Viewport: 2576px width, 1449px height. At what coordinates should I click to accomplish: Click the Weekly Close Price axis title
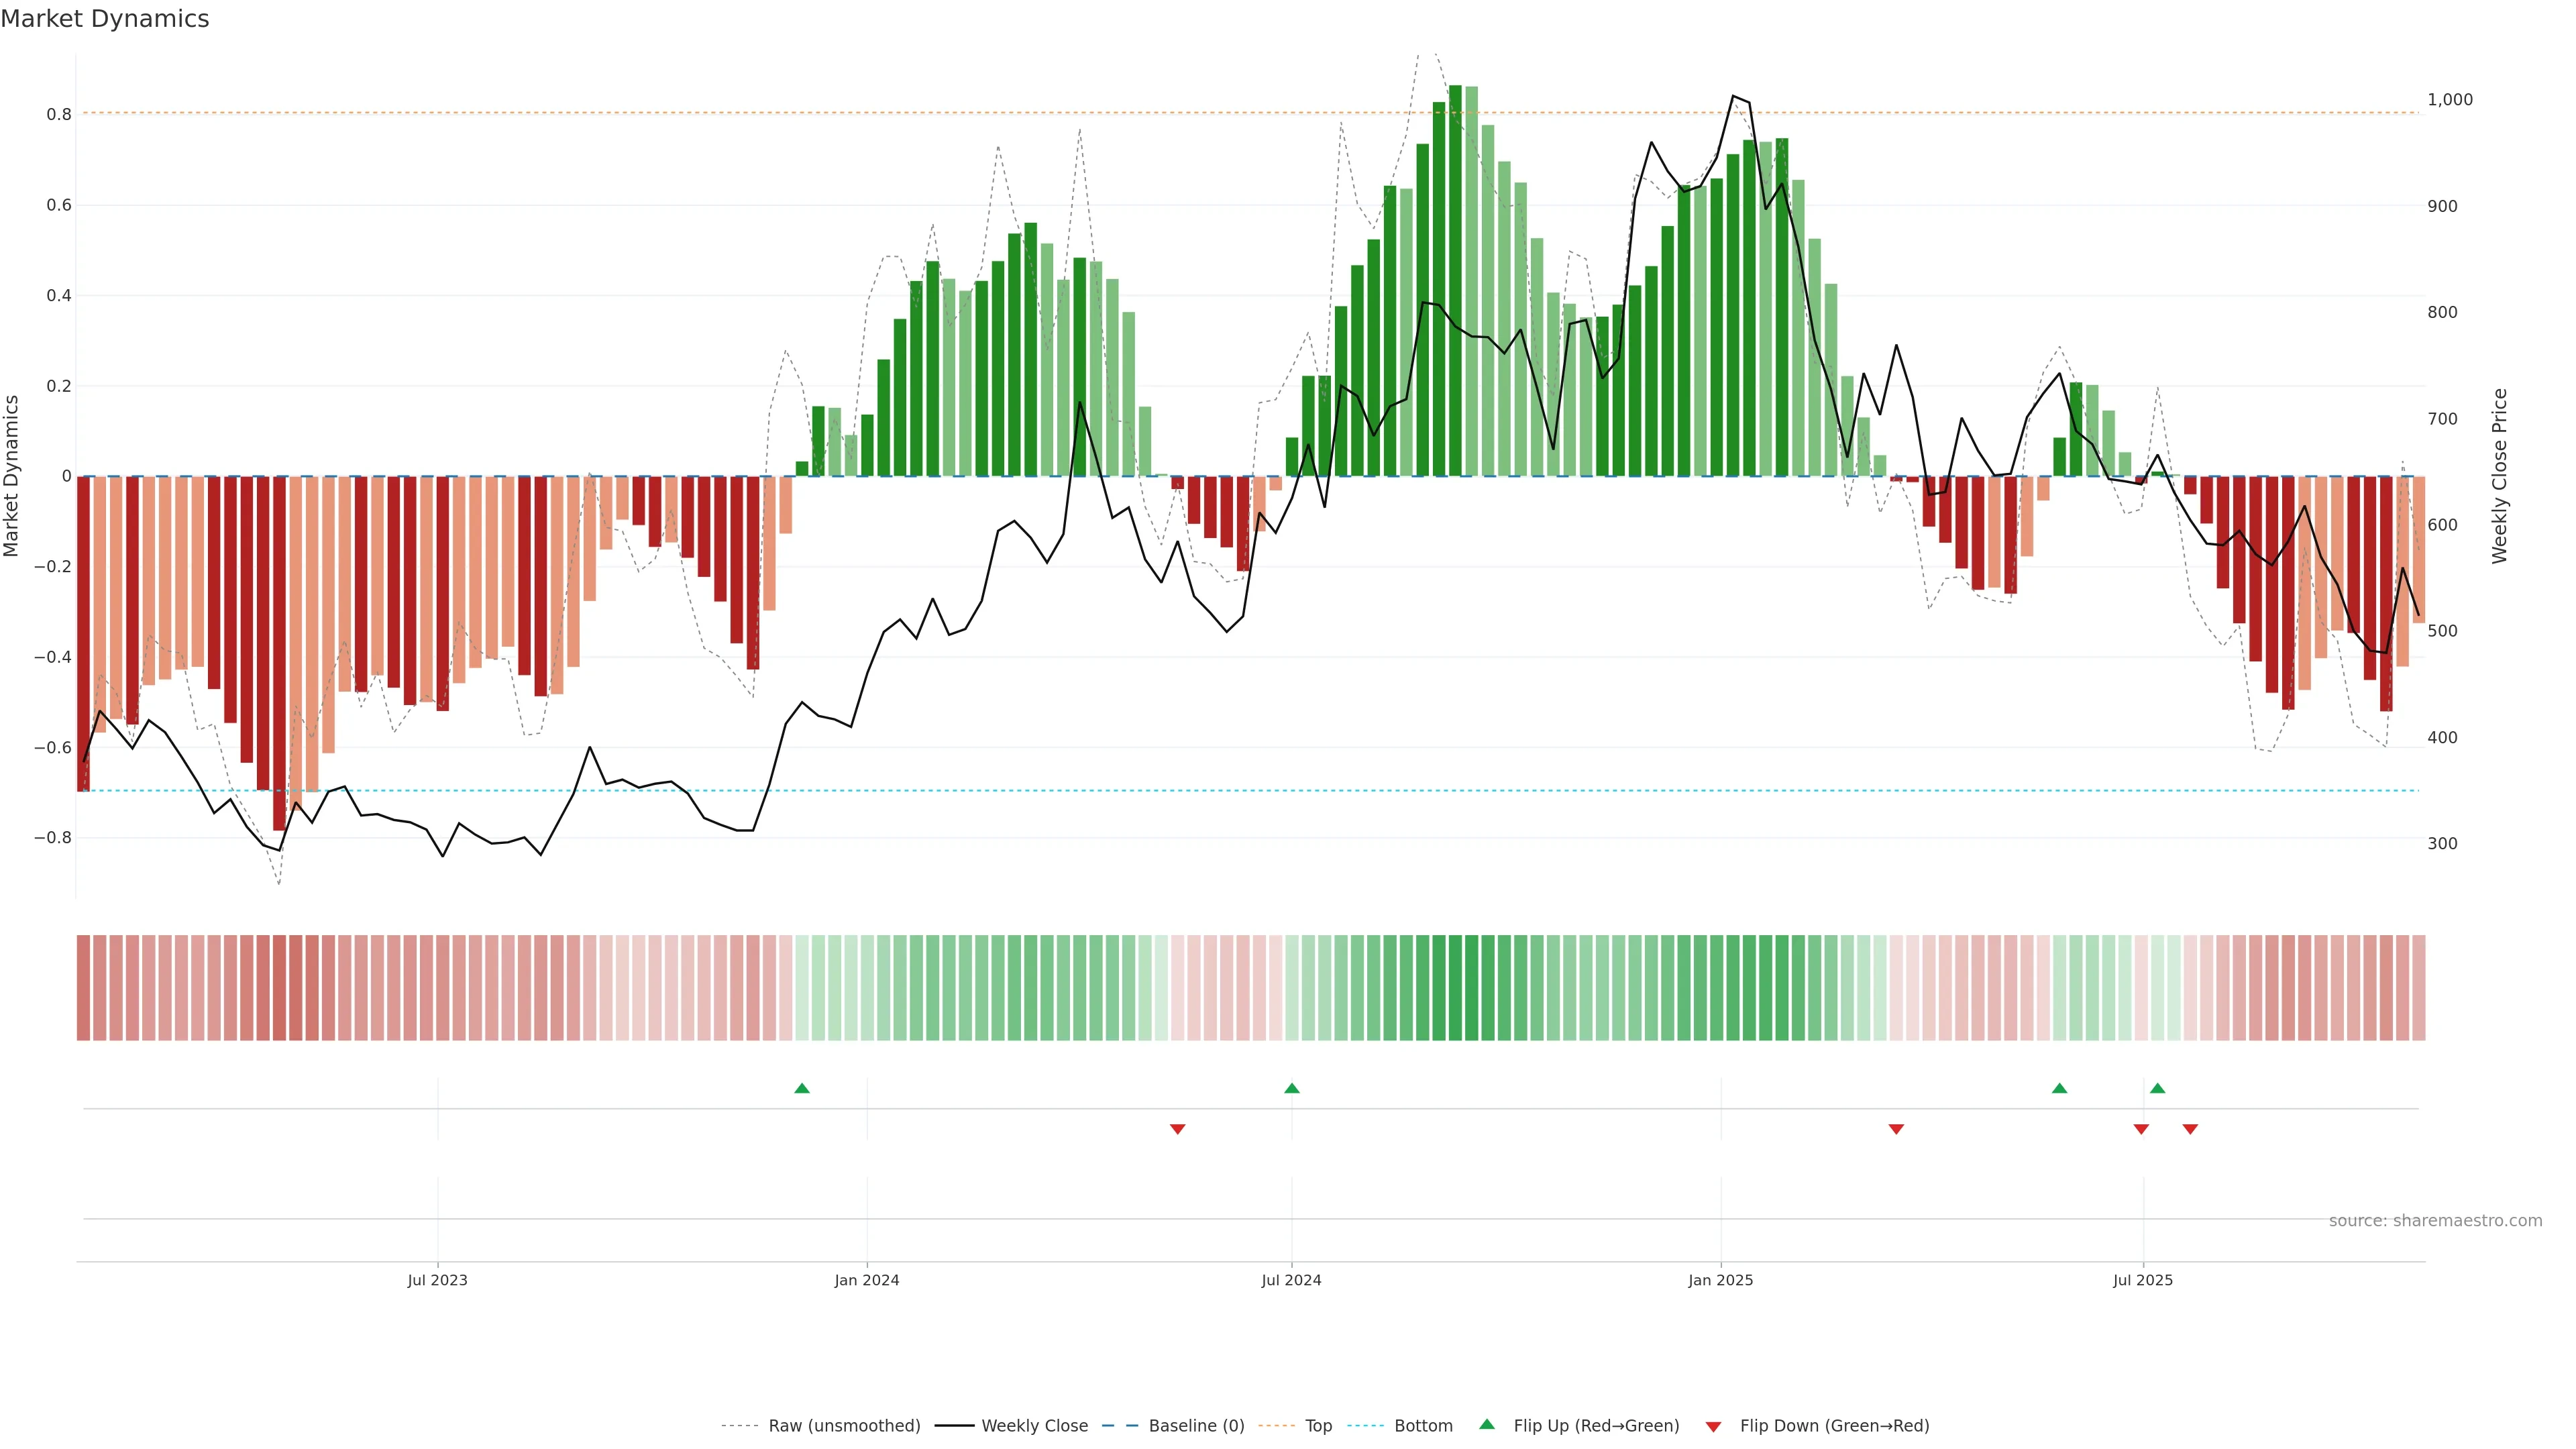(x=2499, y=476)
